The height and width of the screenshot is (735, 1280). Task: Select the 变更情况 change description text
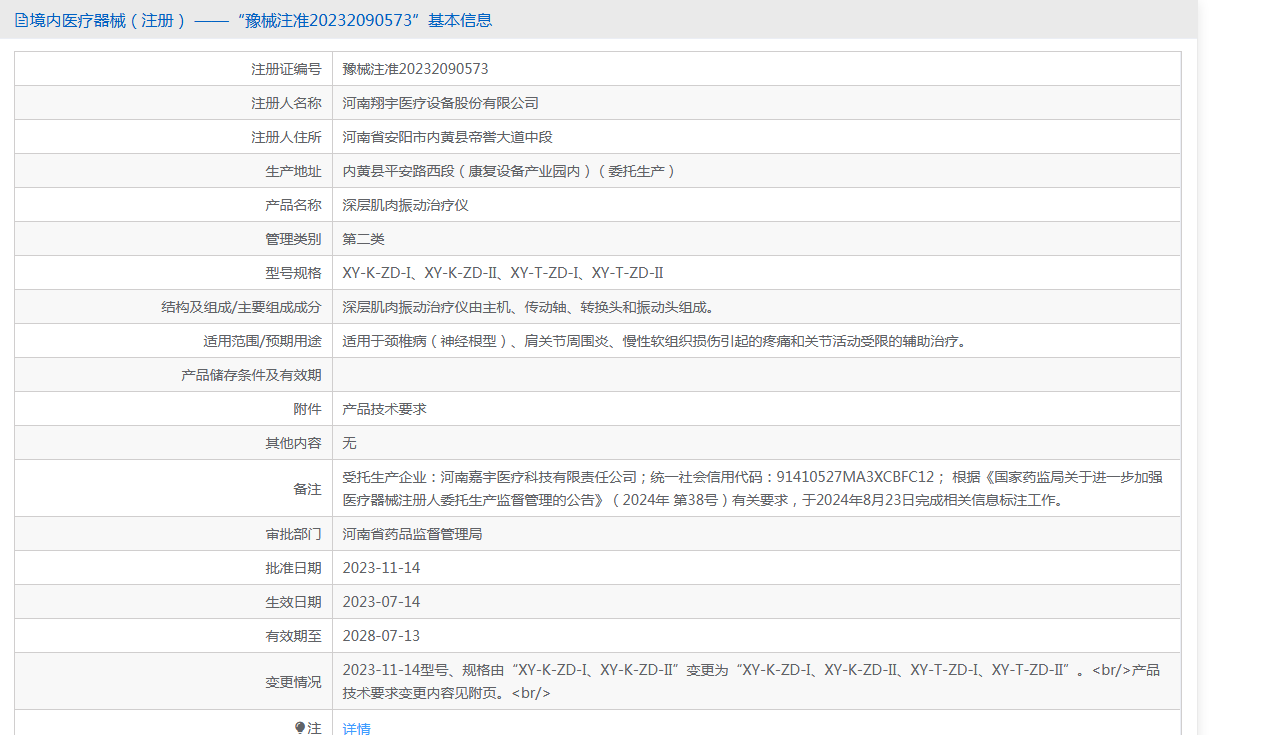pos(751,681)
